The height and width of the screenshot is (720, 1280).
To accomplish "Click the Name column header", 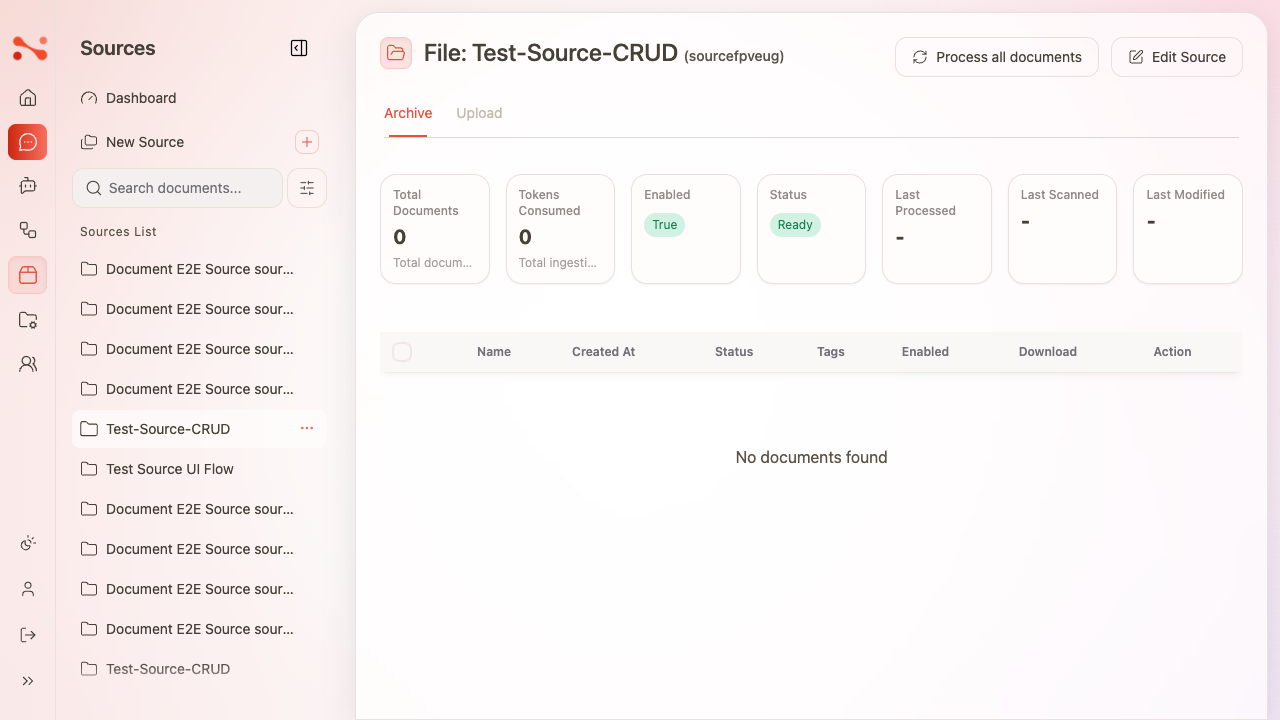I will click(494, 352).
